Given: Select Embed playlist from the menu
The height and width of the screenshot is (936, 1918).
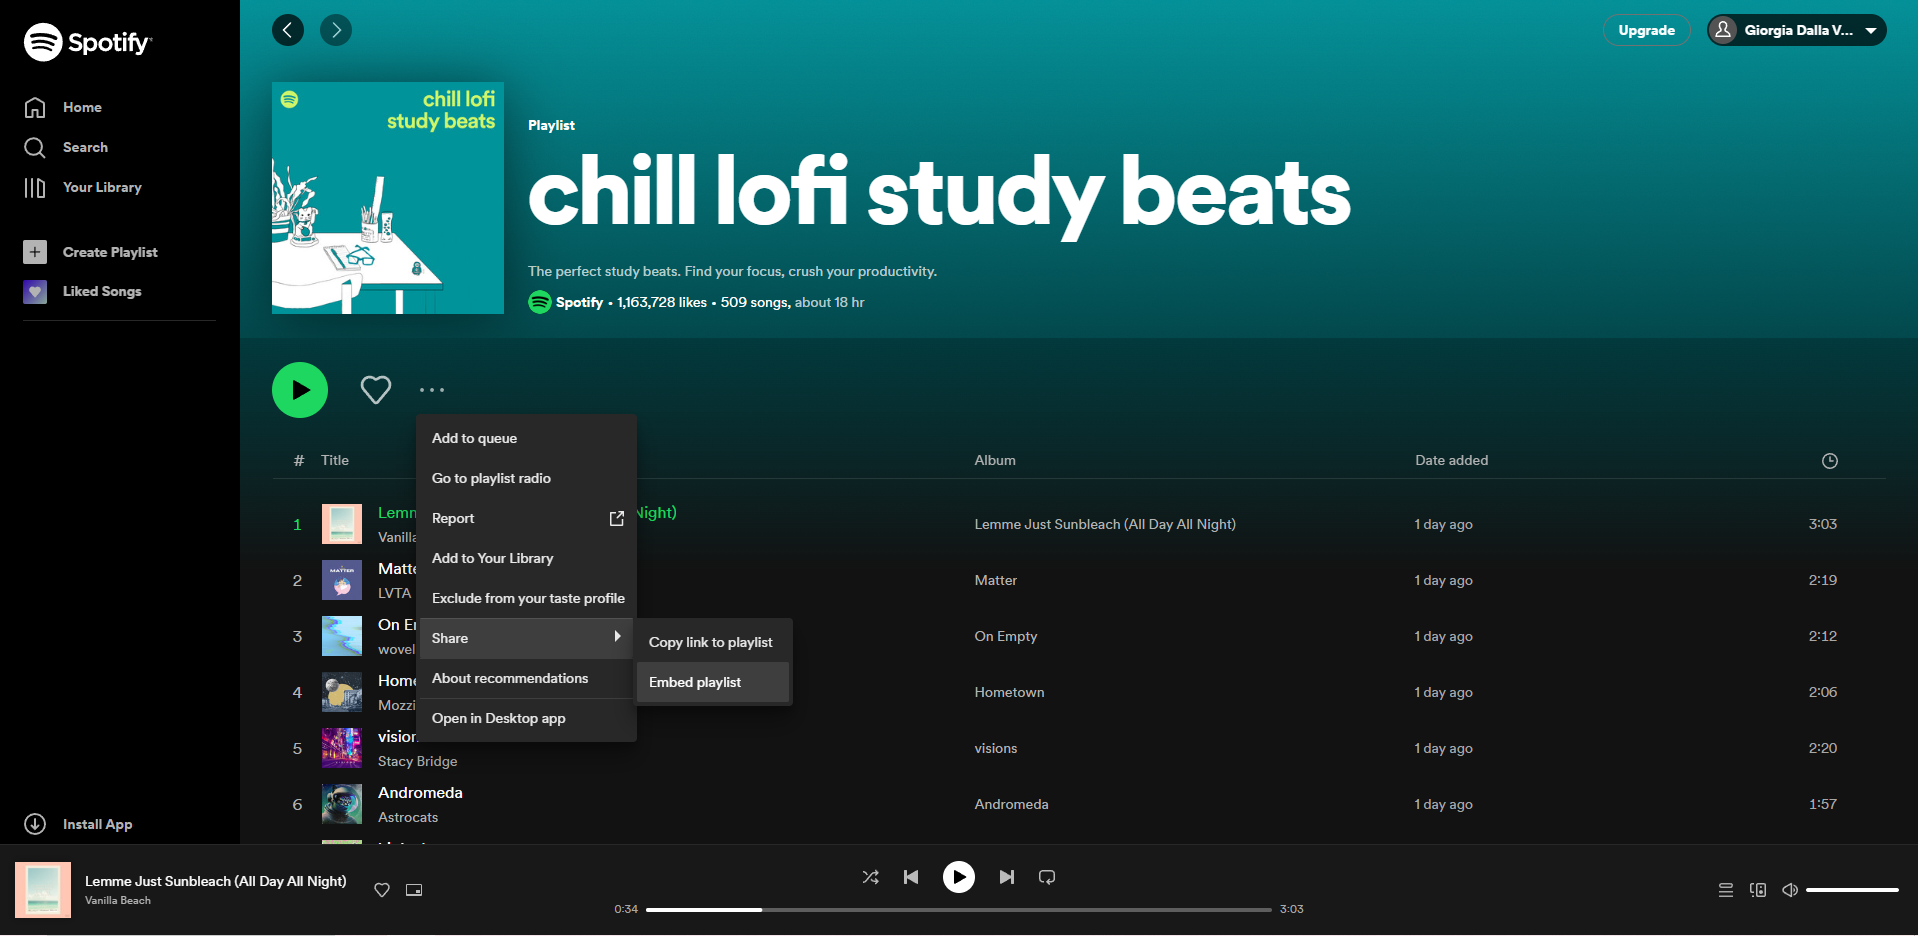Looking at the screenshot, I should tap(694, 682).
